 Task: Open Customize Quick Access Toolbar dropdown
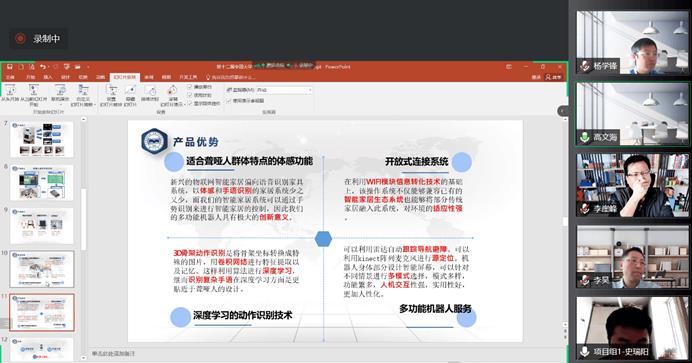88,67
